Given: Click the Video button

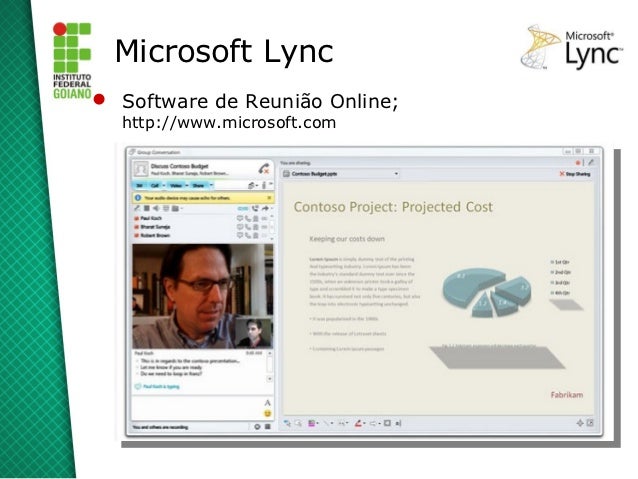Looking at the screenshot, I should (x=176, y=186).
